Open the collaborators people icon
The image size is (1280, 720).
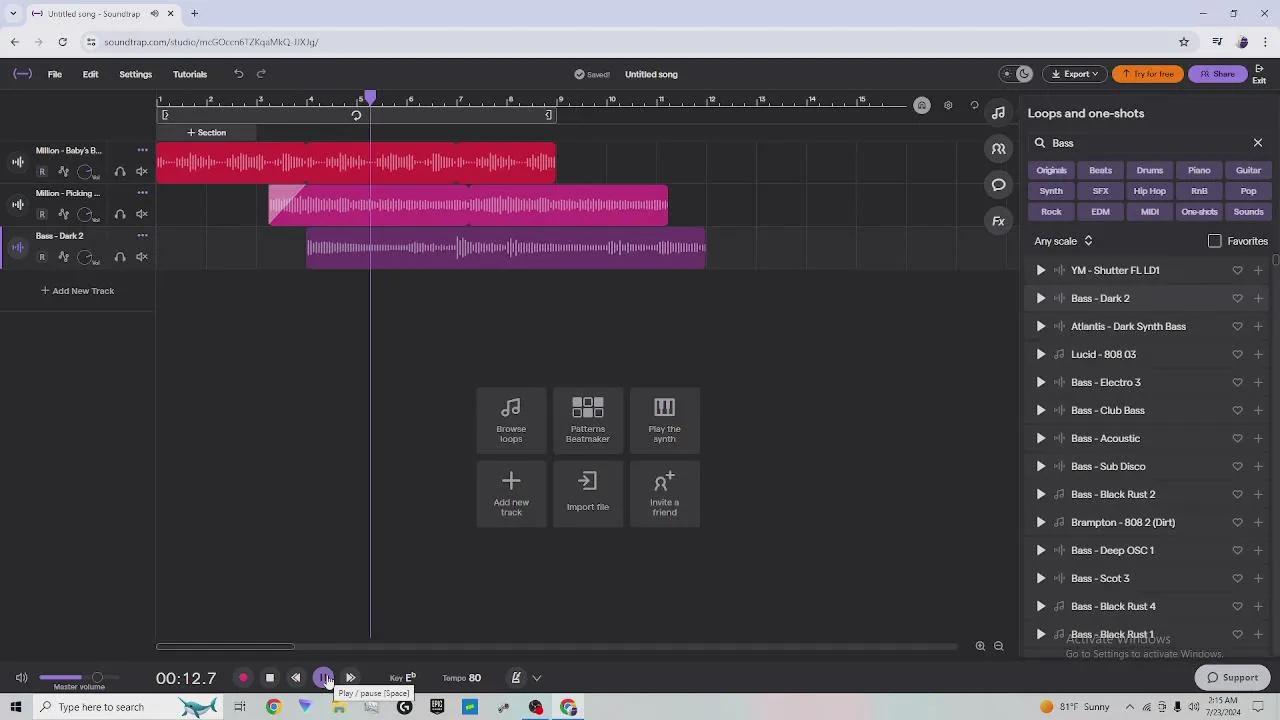coord(998,149)
